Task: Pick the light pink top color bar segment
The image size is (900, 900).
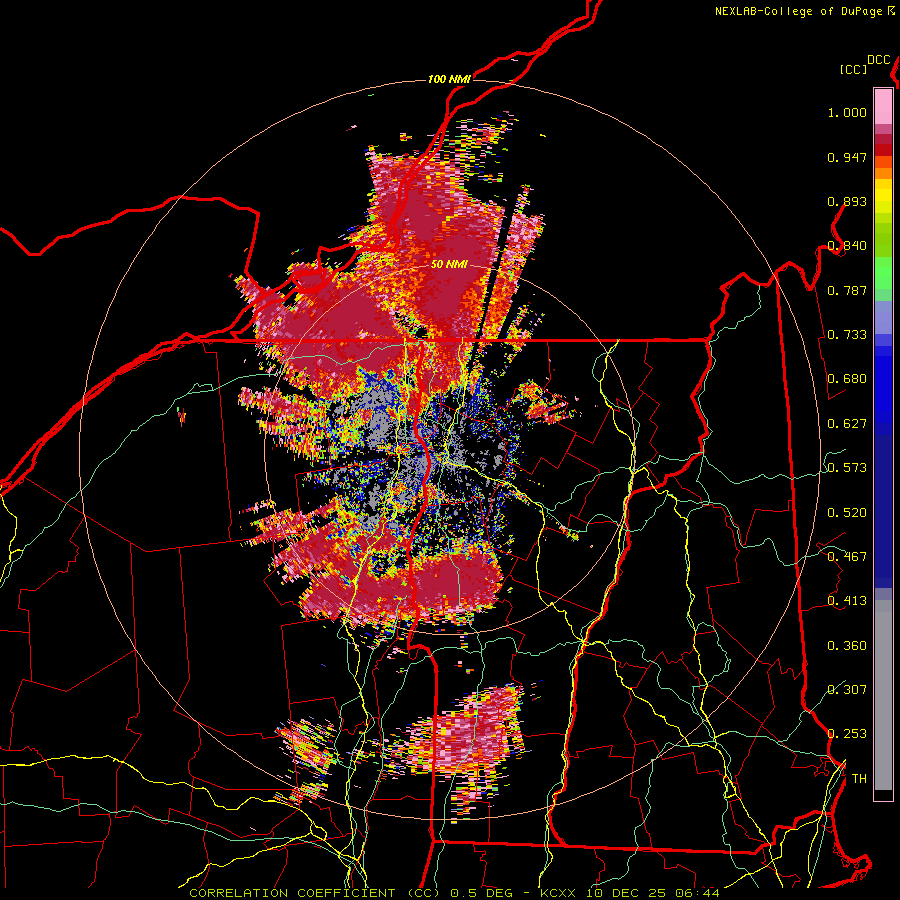Action: click(883, 106)
